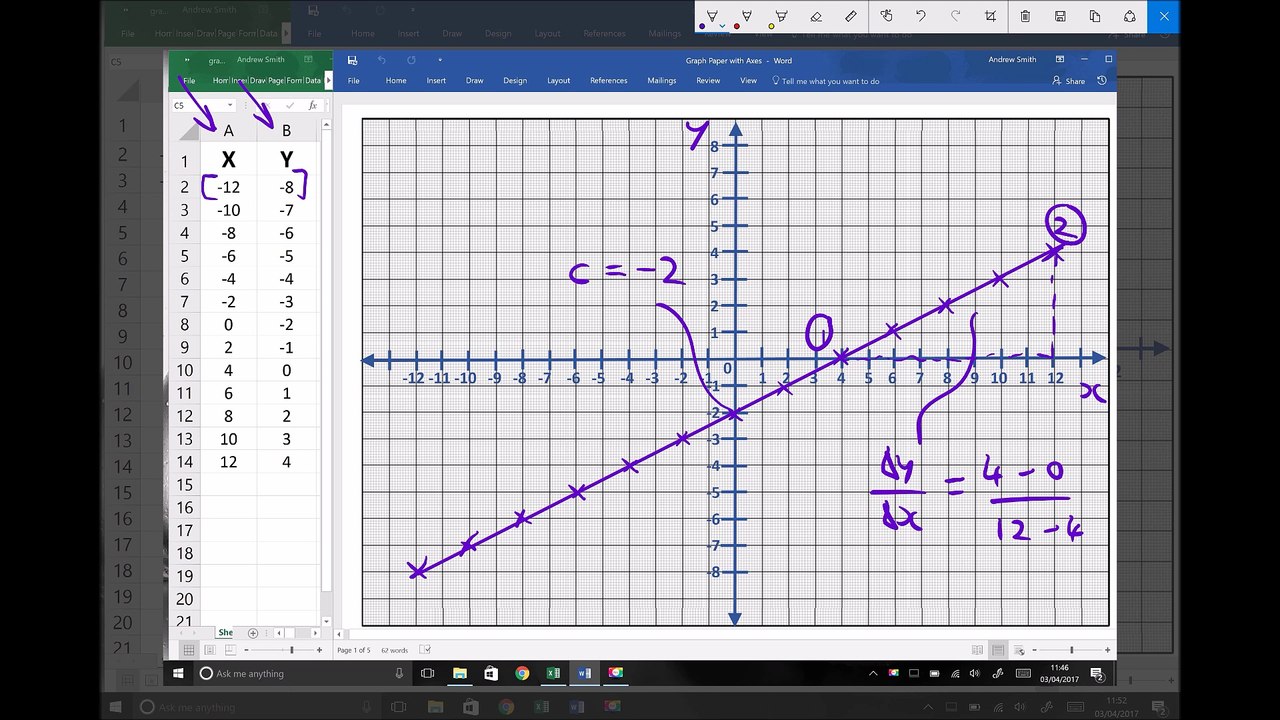Viewport: 1280px width, 720px height.
Task: Open the Word Layout tab
Action: 559,81
